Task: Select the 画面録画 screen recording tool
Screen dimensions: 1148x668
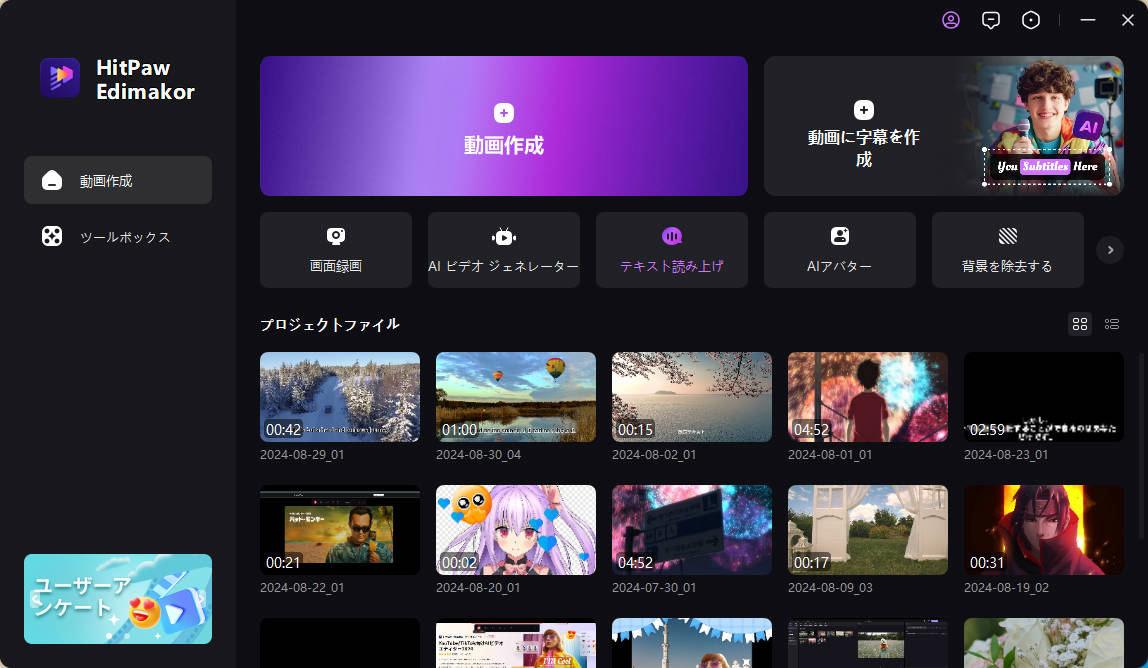Action: [335, 249]
